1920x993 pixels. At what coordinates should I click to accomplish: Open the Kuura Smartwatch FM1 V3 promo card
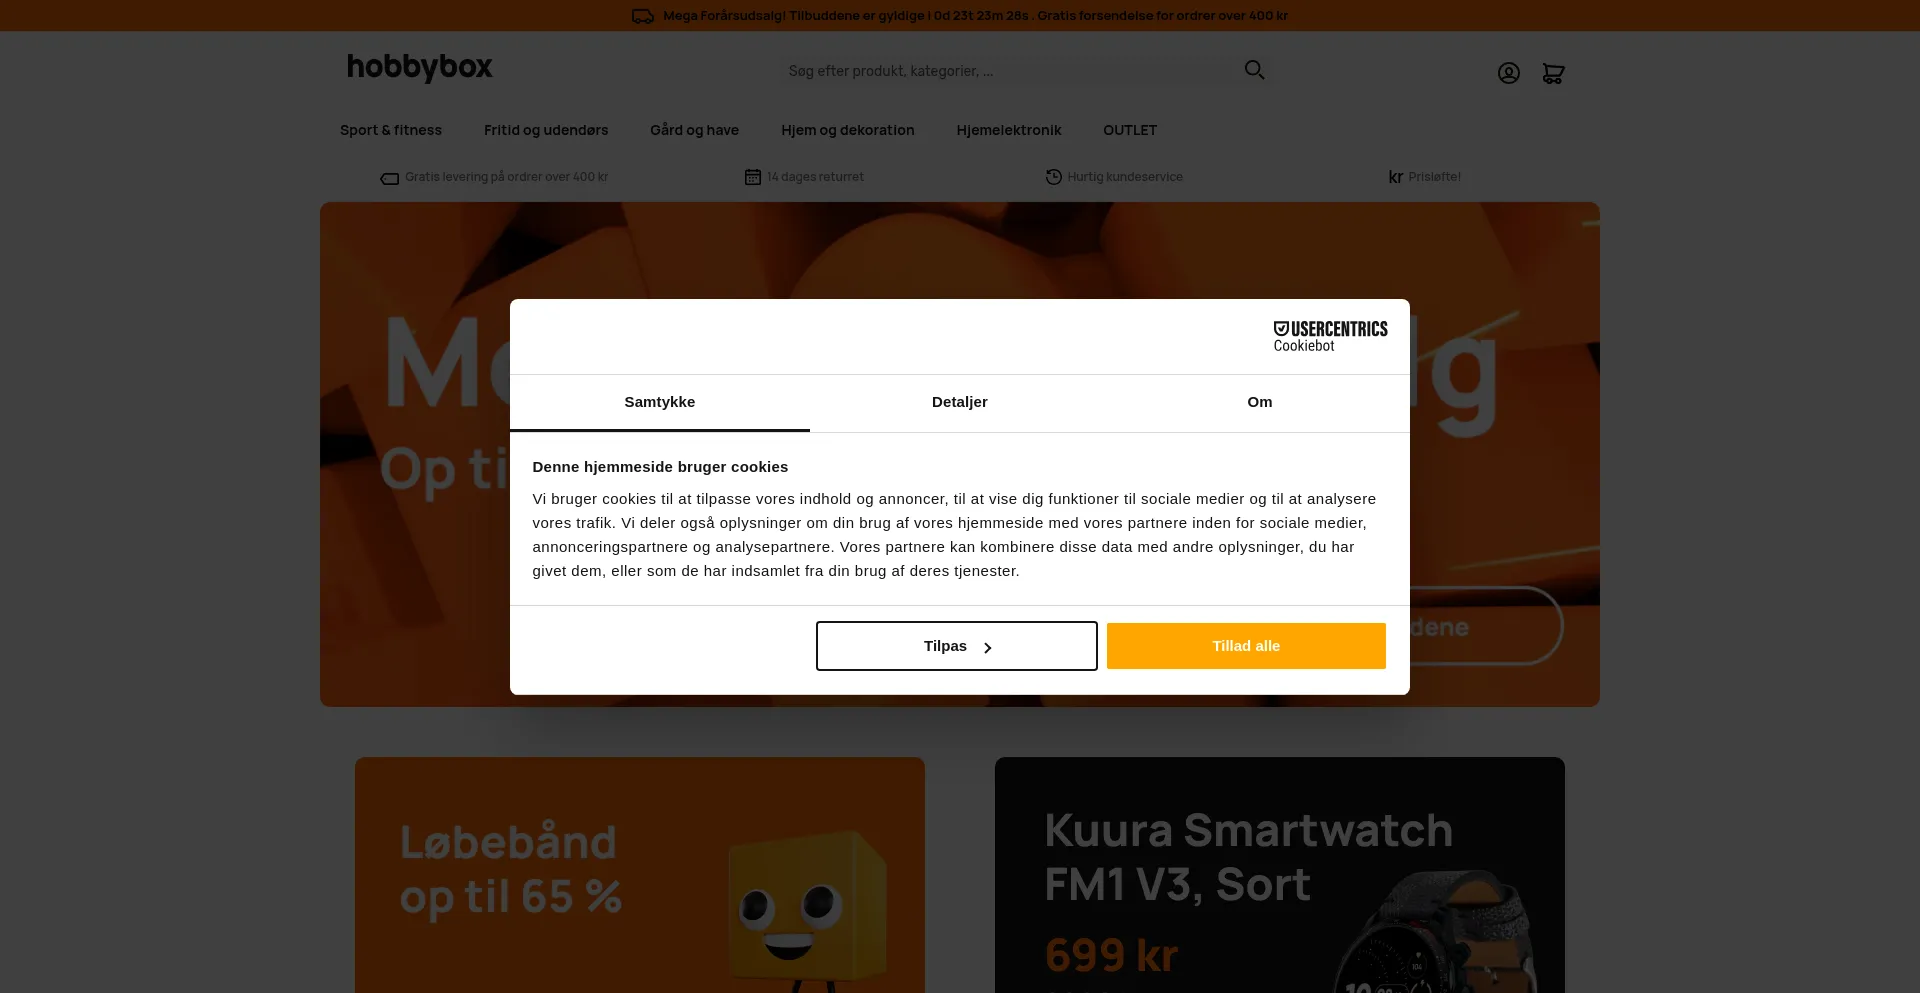click(1280, 875)
